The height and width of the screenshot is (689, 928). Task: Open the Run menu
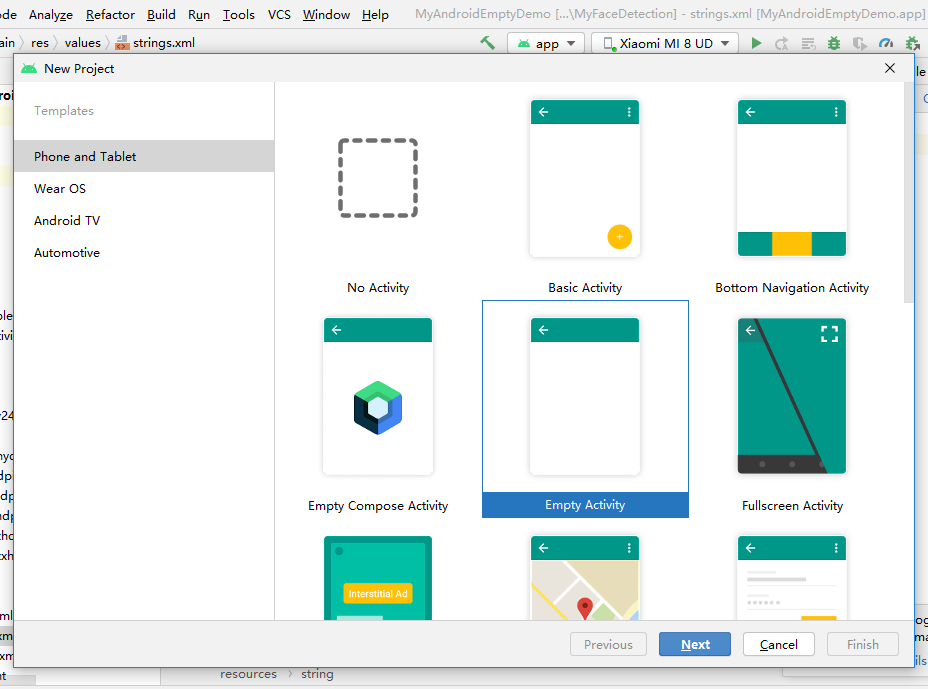tap(199, 15)
